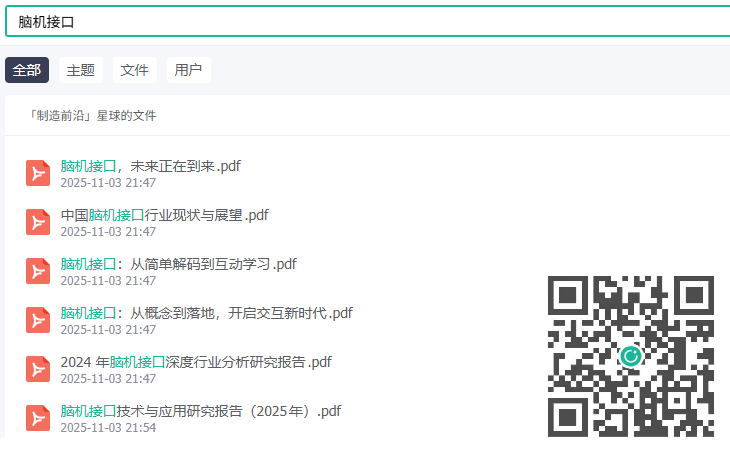This screenshot has width=730, height=449.
Task: Click the search box containing 脑机接口
Action: pos(368,21)
